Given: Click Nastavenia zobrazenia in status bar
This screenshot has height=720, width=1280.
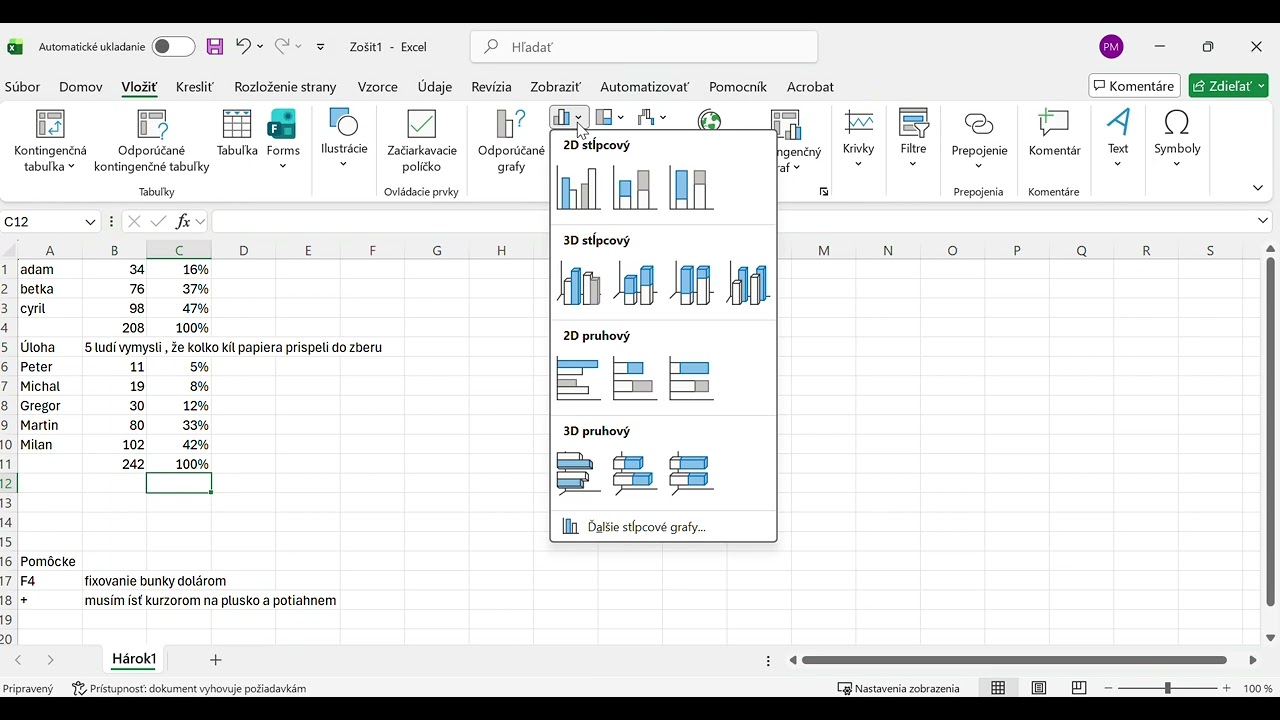Looking at the screenshot, I should pos(898,688).
